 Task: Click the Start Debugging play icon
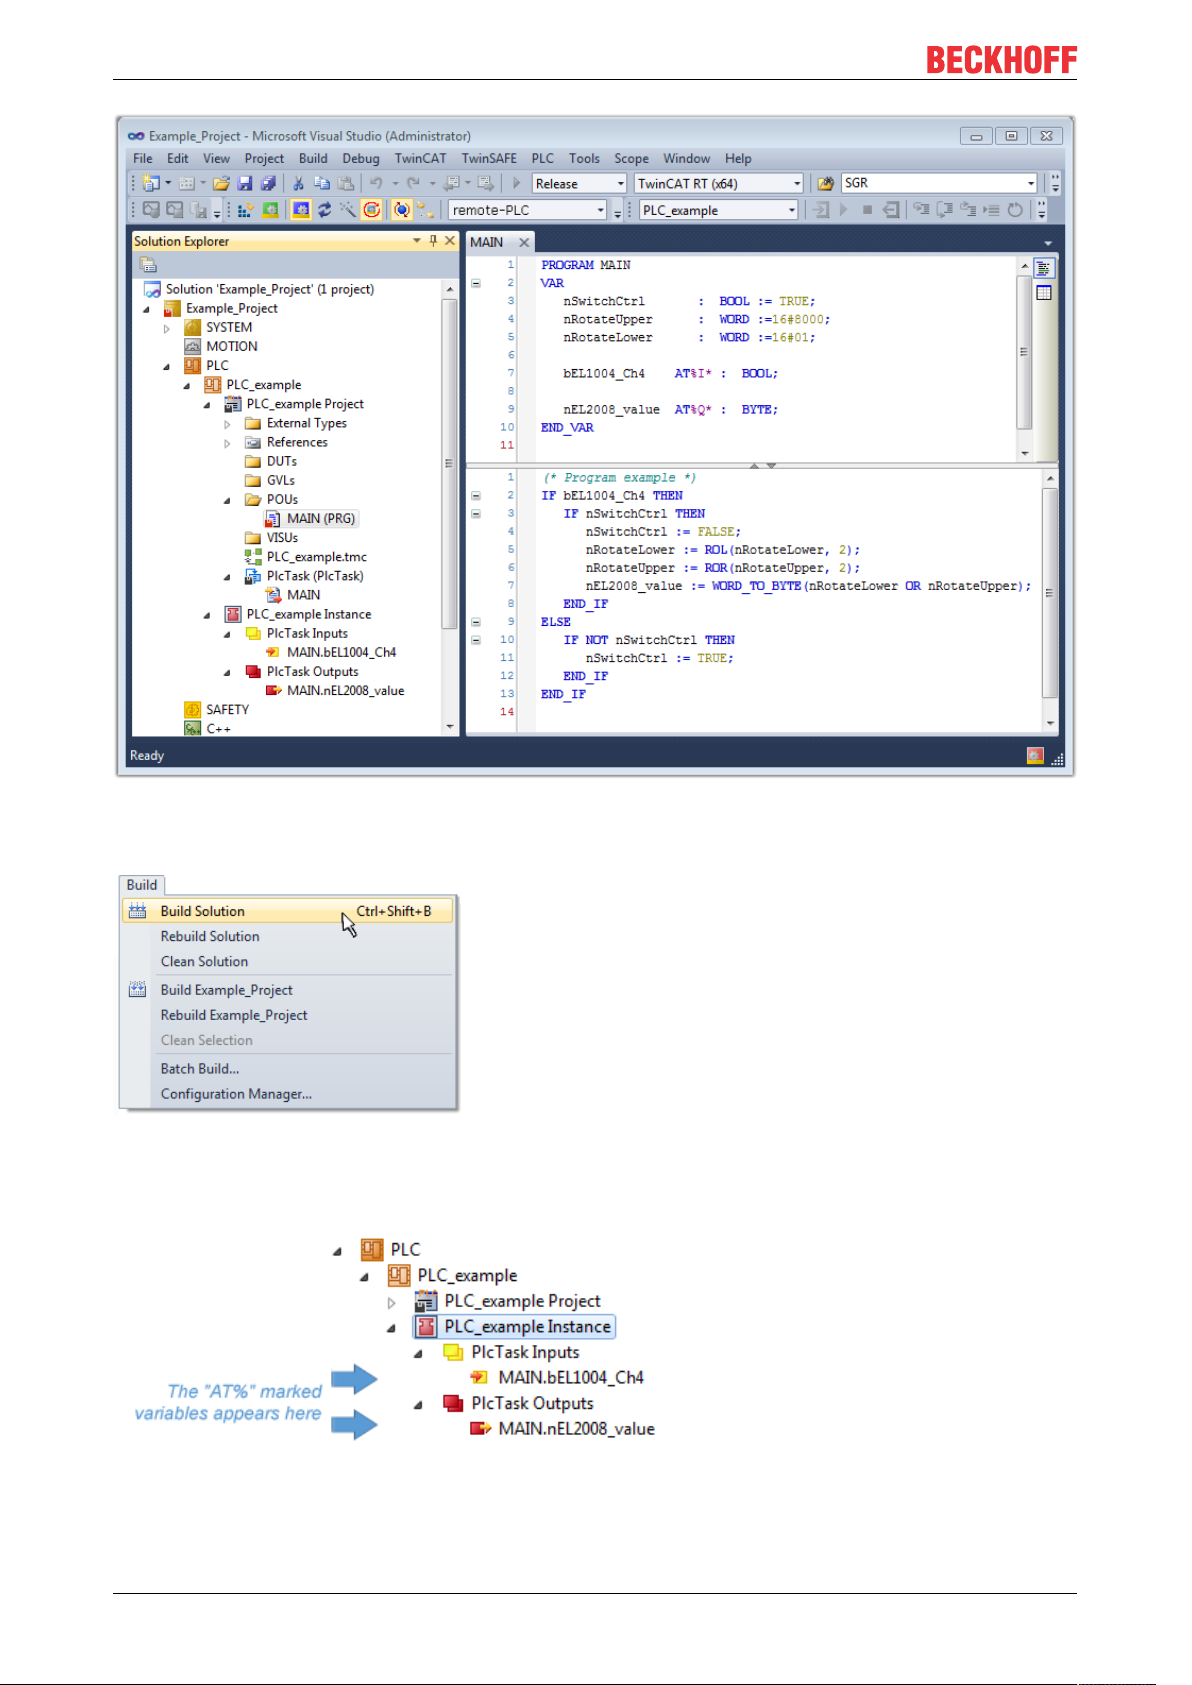516,184
